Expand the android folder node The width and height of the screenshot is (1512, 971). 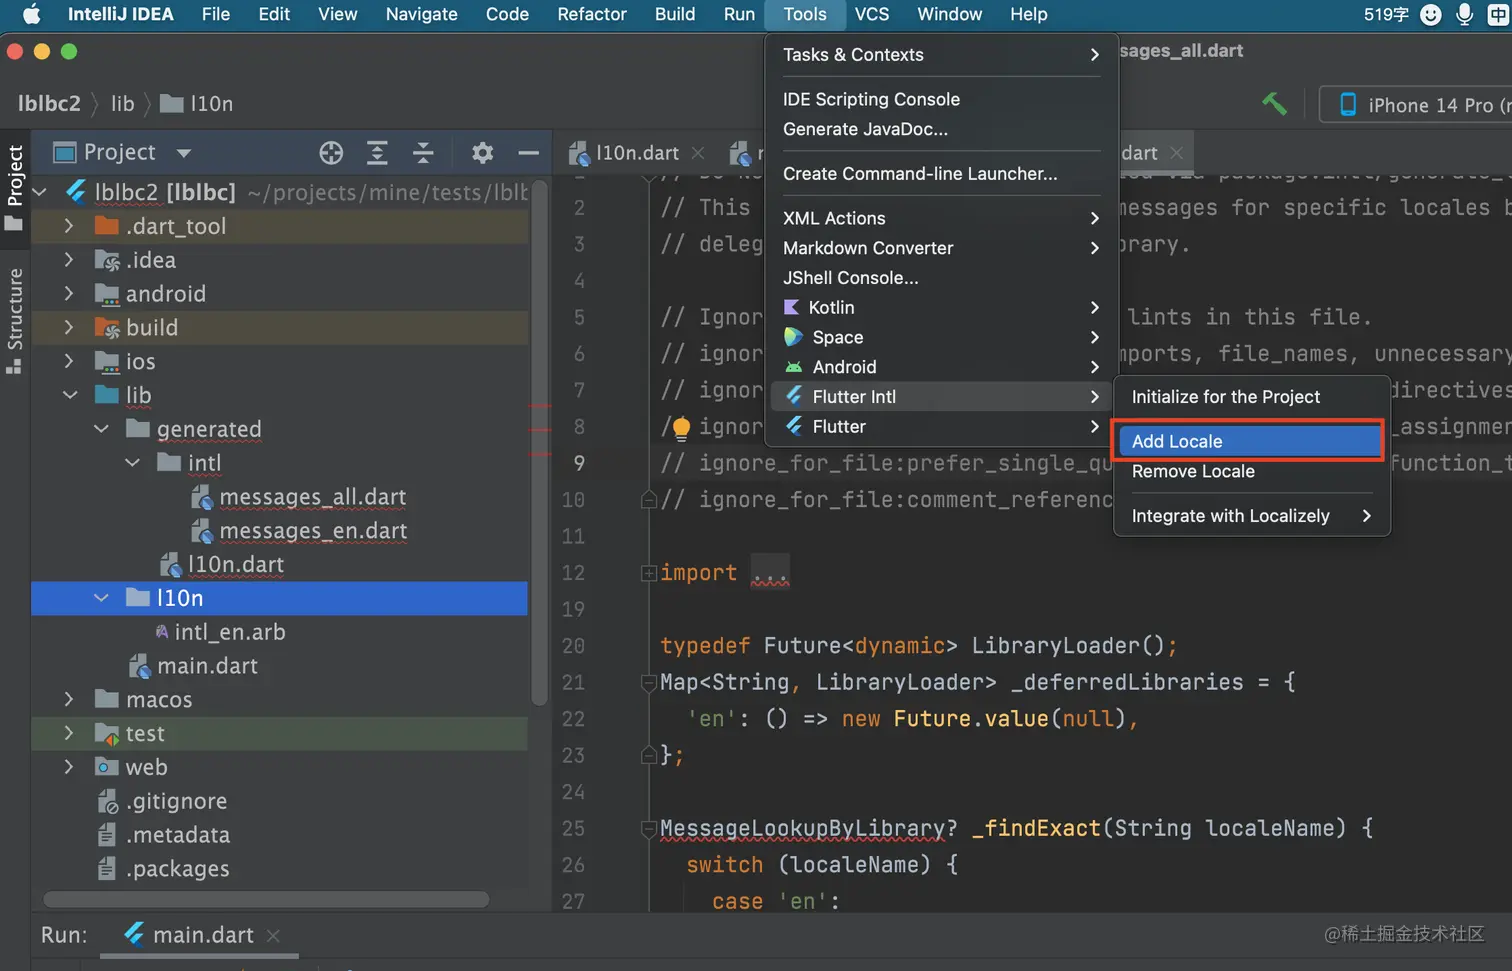point(69,294)
